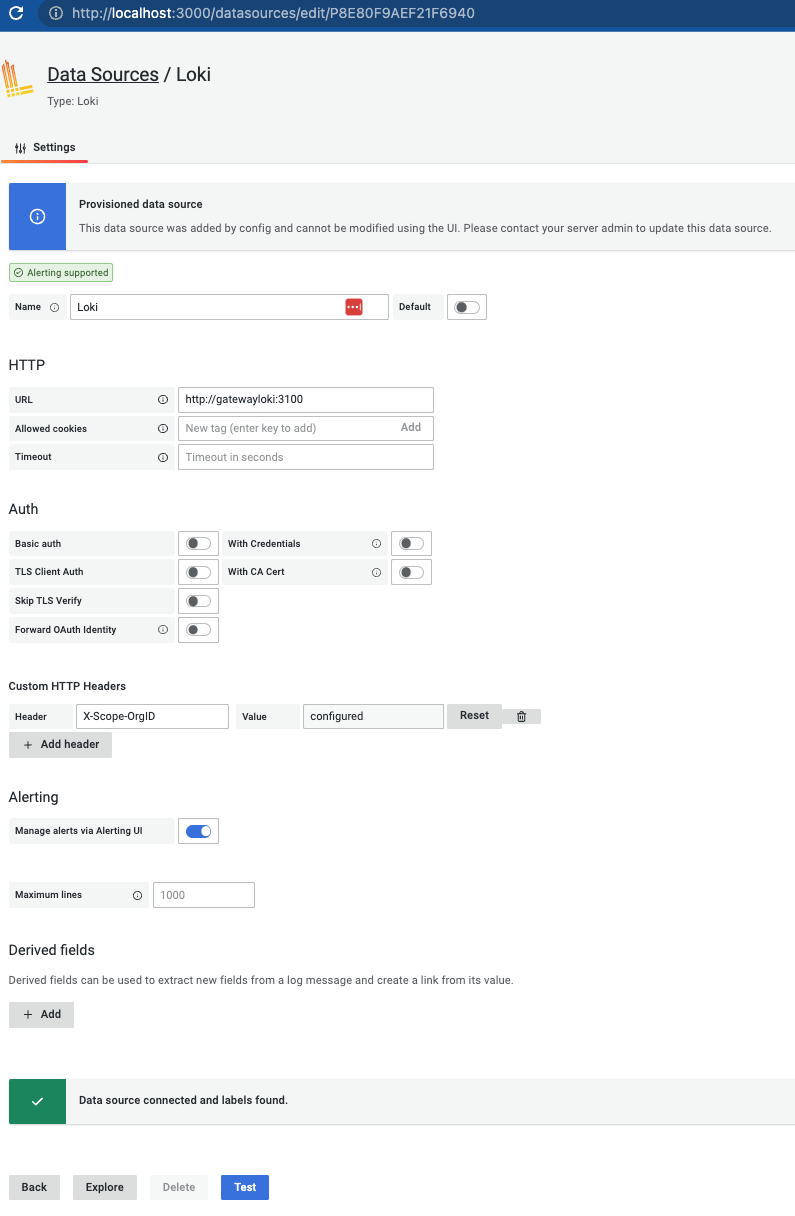
Task: Click the Reset button for header value
Action: click(x=474, y=715)
